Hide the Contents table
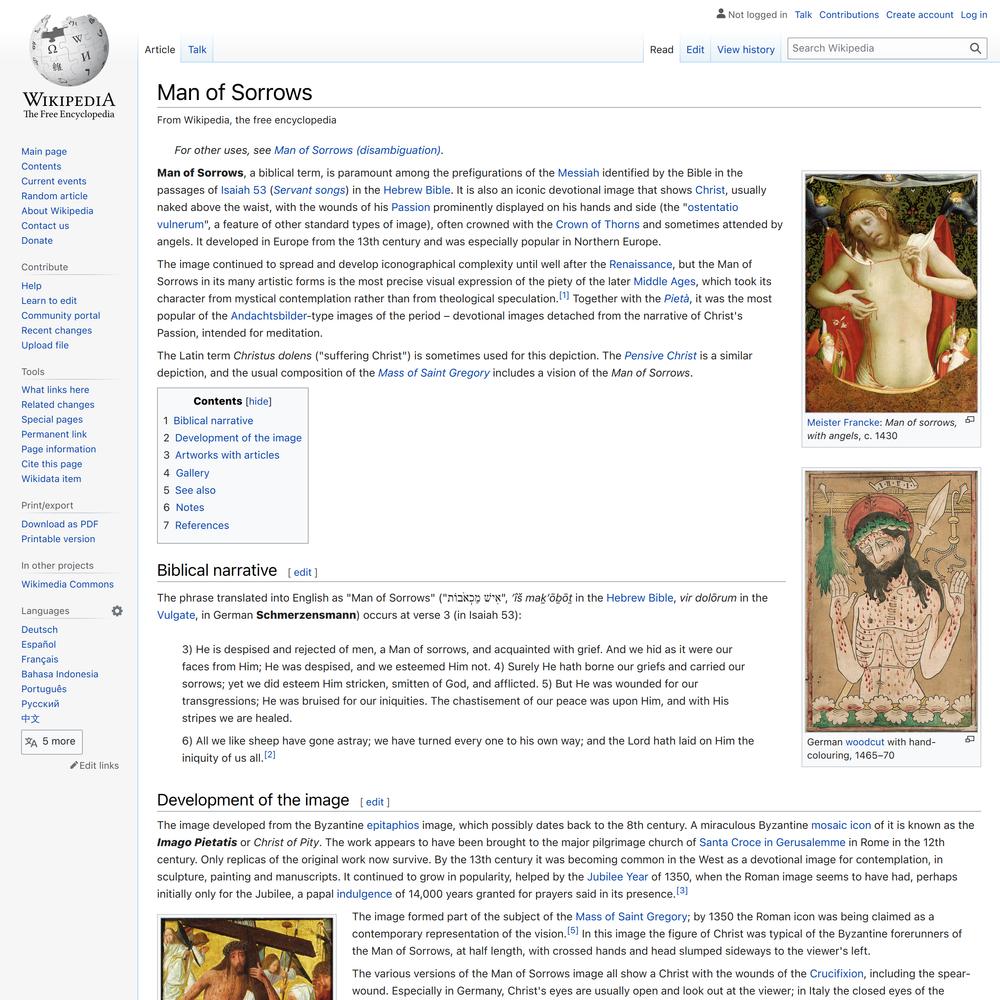Screen dimensions: 1000x1000 point(258,401)
